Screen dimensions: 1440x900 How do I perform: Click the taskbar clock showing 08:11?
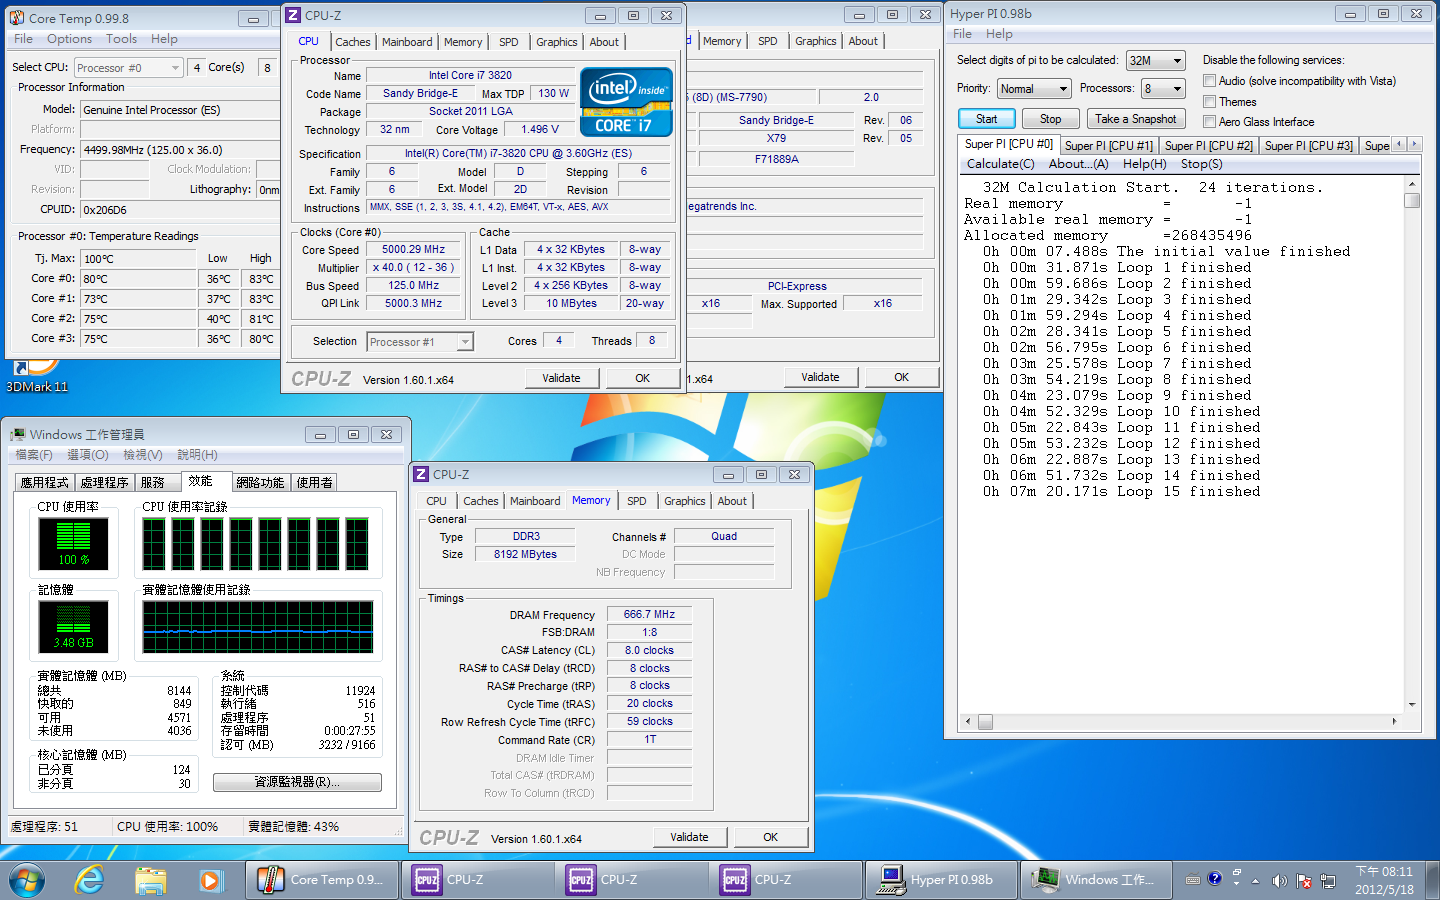(1384, 880)
